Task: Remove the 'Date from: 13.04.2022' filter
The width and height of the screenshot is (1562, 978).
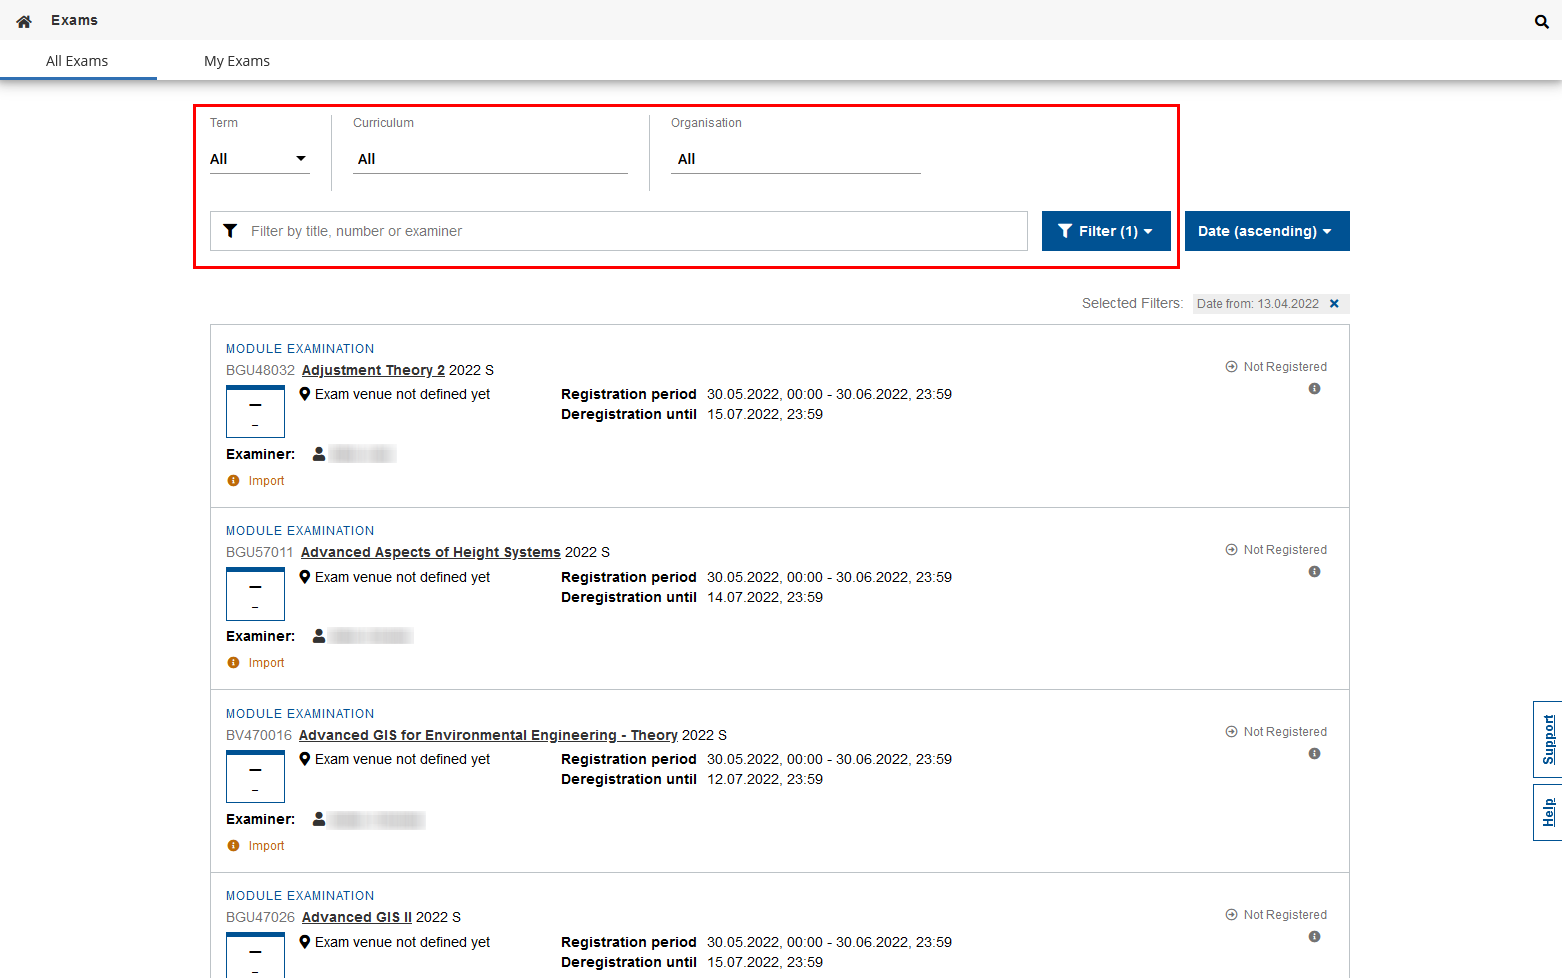Action: click(1334, 304)
